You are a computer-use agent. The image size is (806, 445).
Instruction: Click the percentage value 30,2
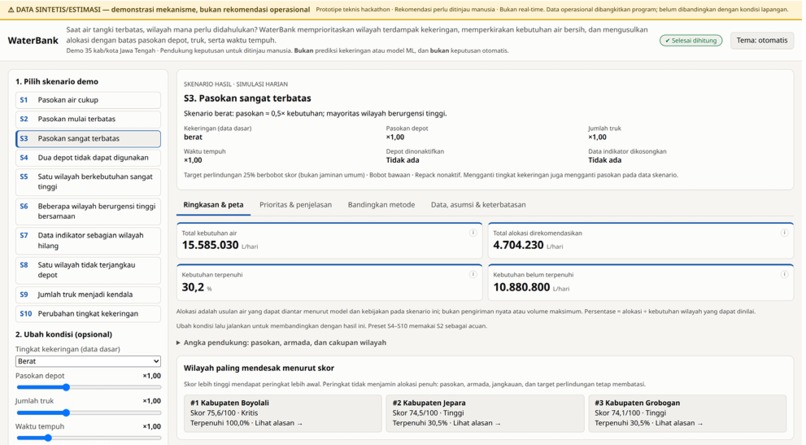pyautogui.click(x=193, y=287)
